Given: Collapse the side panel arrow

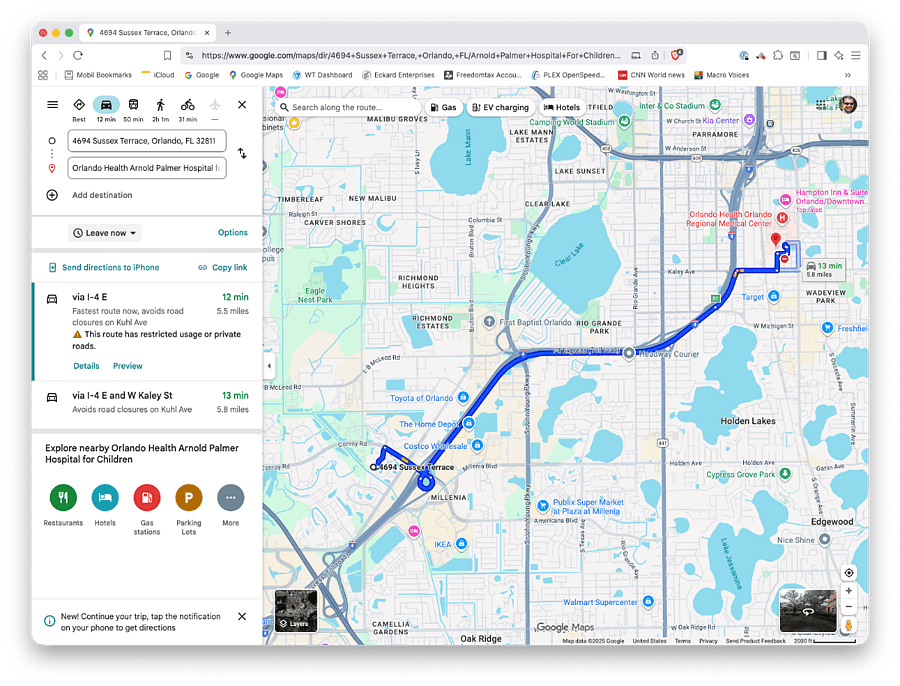Looking at the screenshot, I should pos(269,366).
